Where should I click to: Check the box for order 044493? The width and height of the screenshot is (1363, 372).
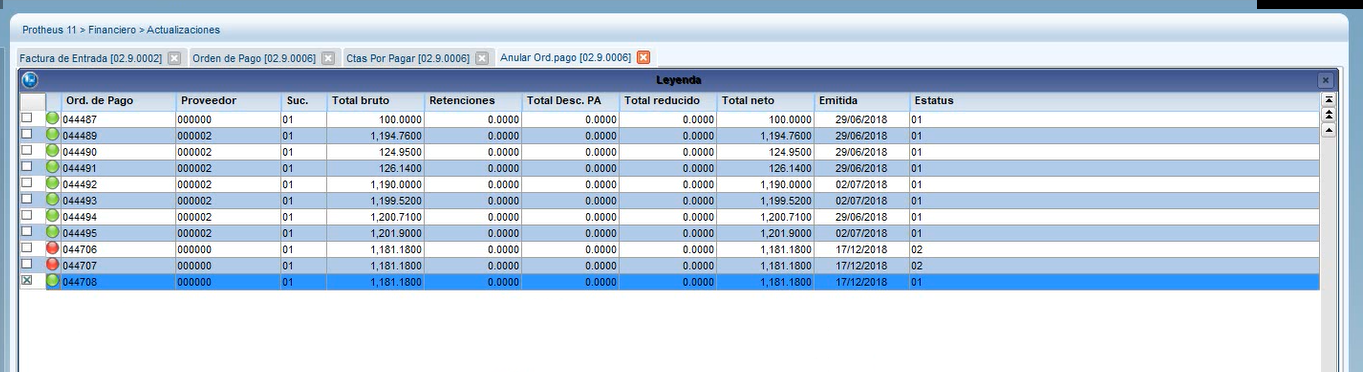tap(27, 199)
